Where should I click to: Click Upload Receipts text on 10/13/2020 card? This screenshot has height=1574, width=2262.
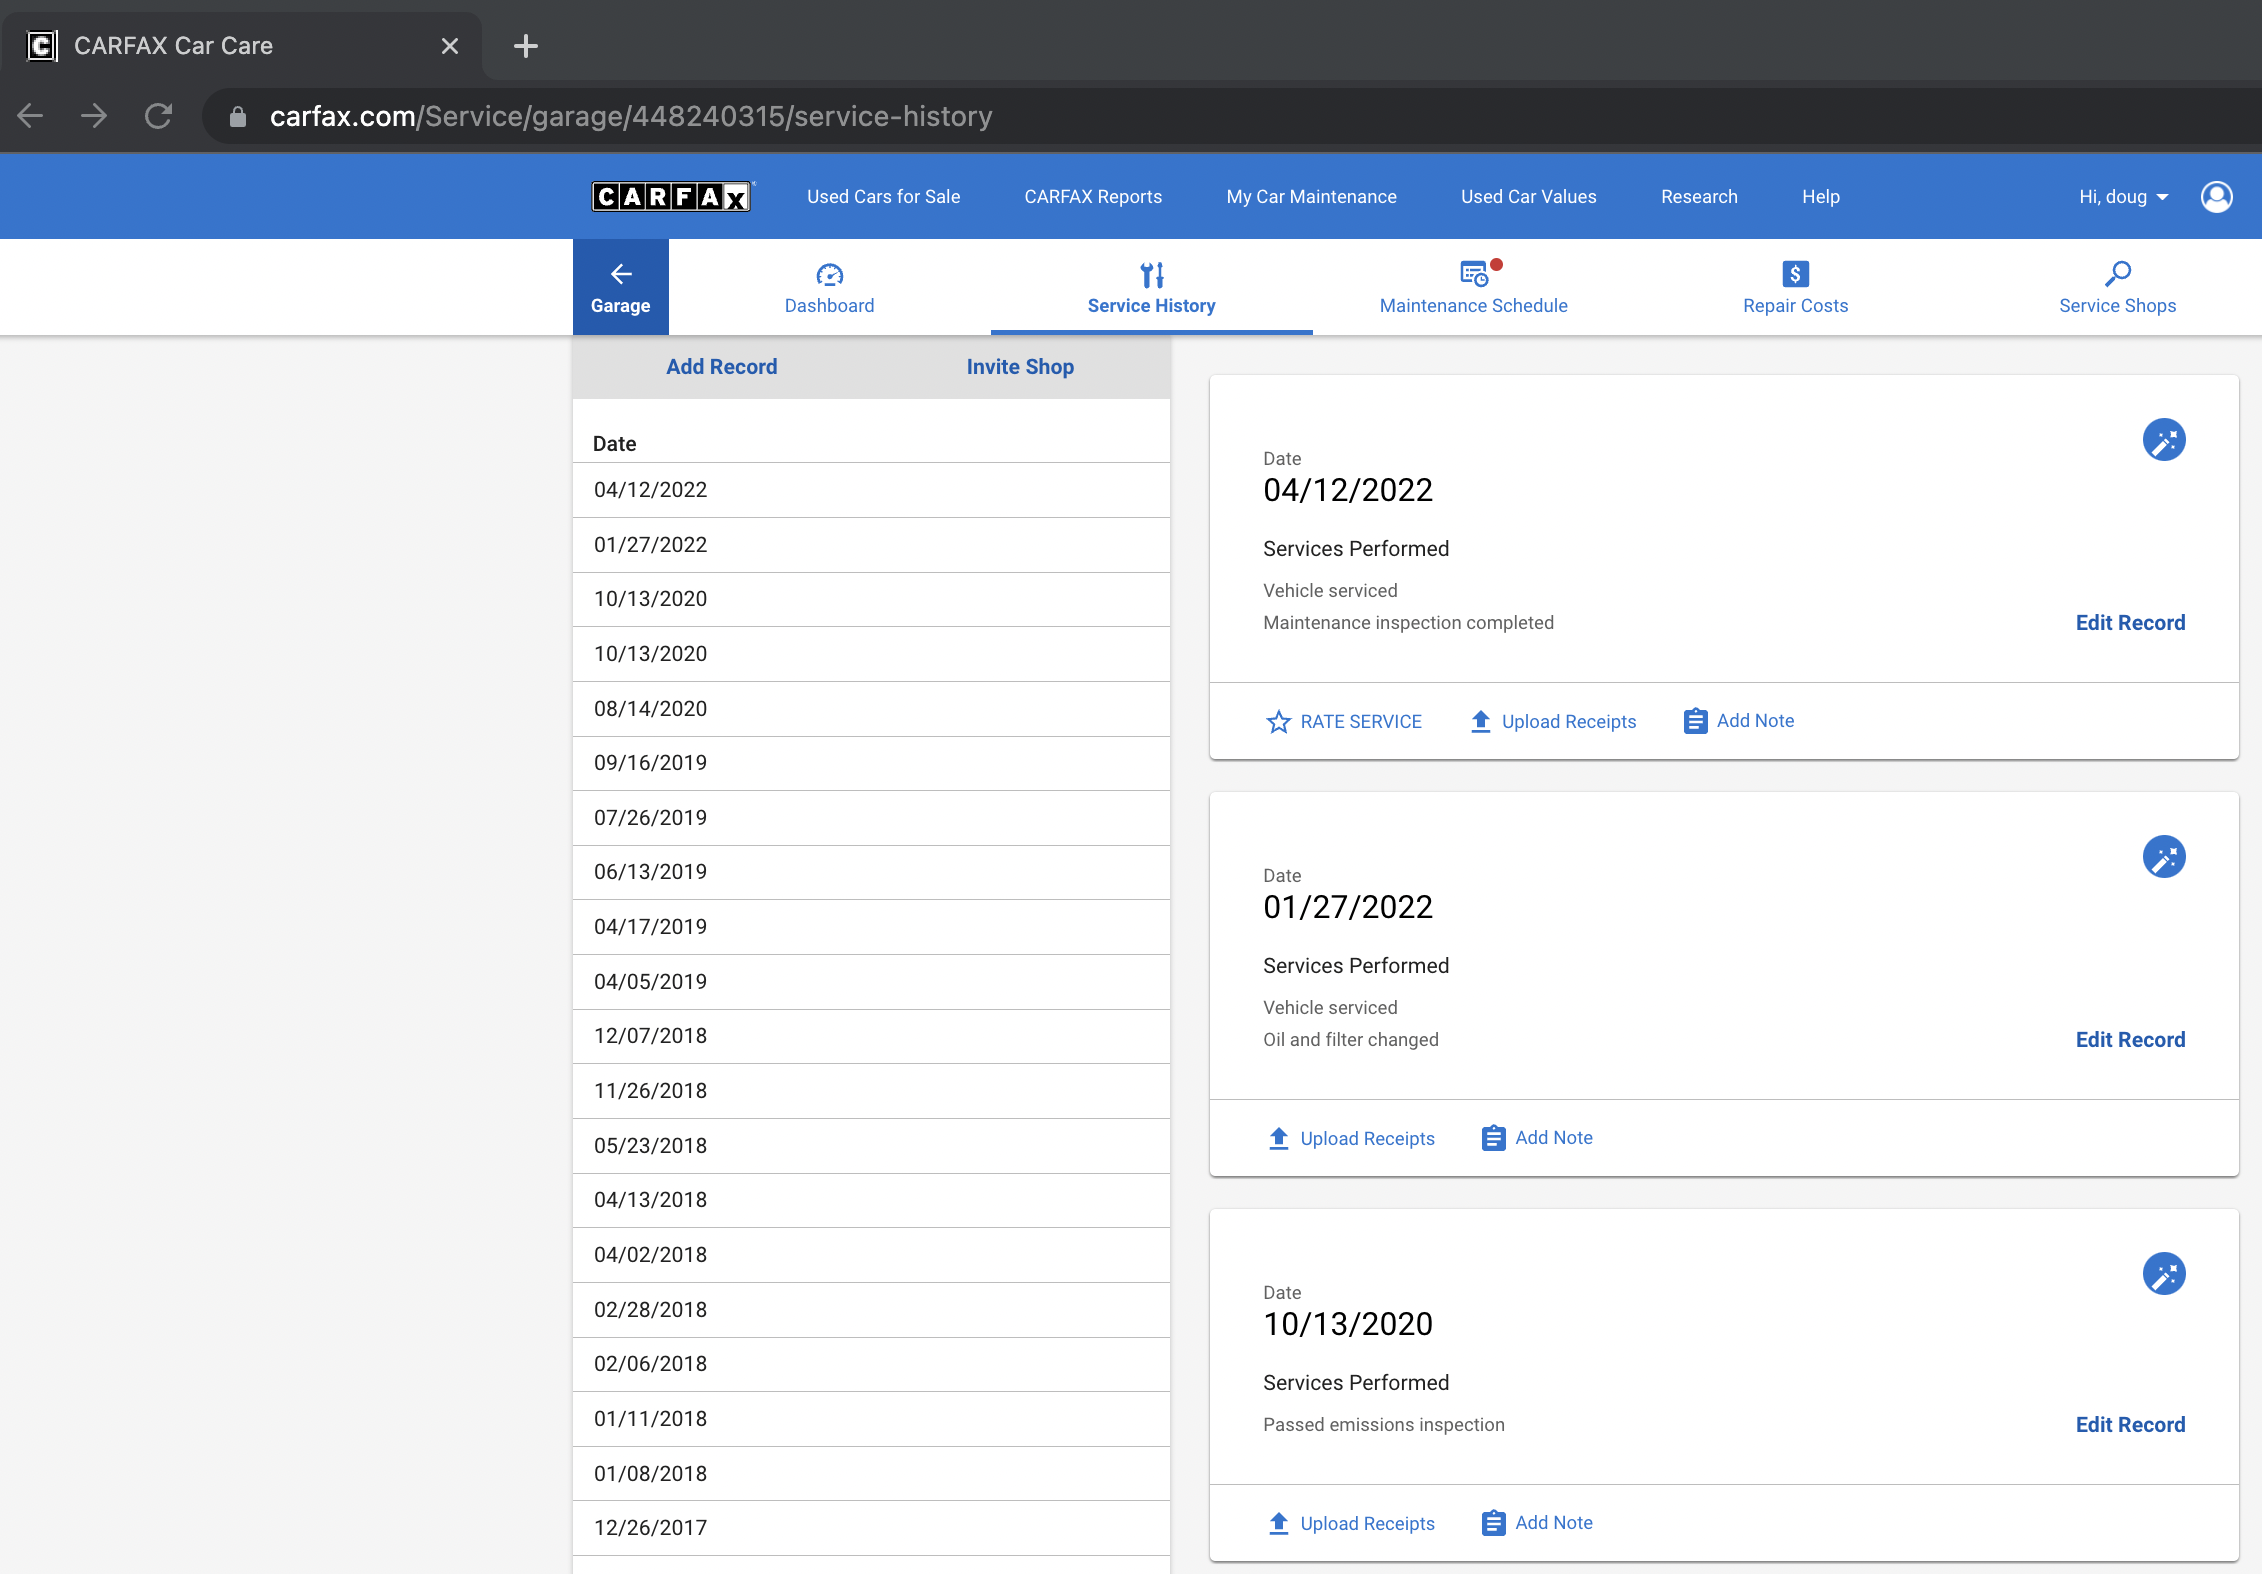(x=1367, y=1524)
